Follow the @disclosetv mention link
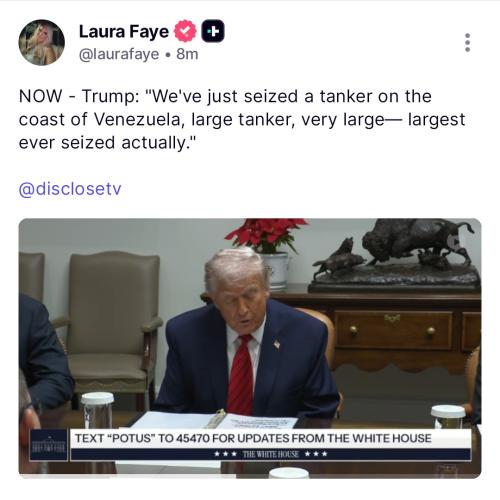Image resolution: width=500 pixels, height=500 pixels. click(70, 189)
